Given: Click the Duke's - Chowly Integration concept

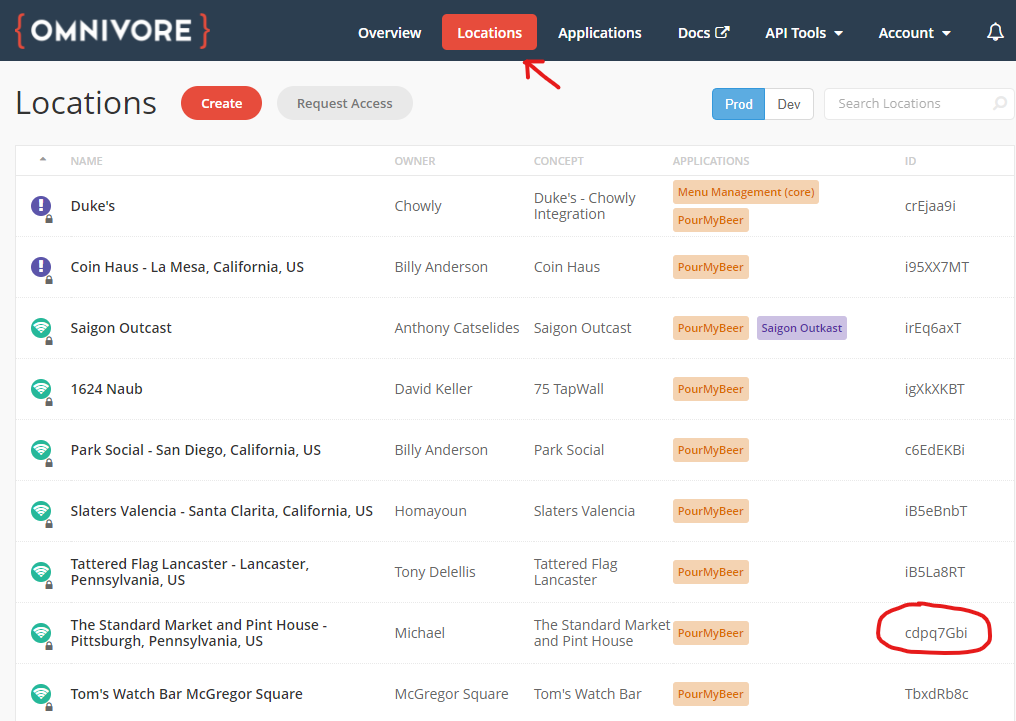Looking at the screenshot, I should tap(584, 206).
